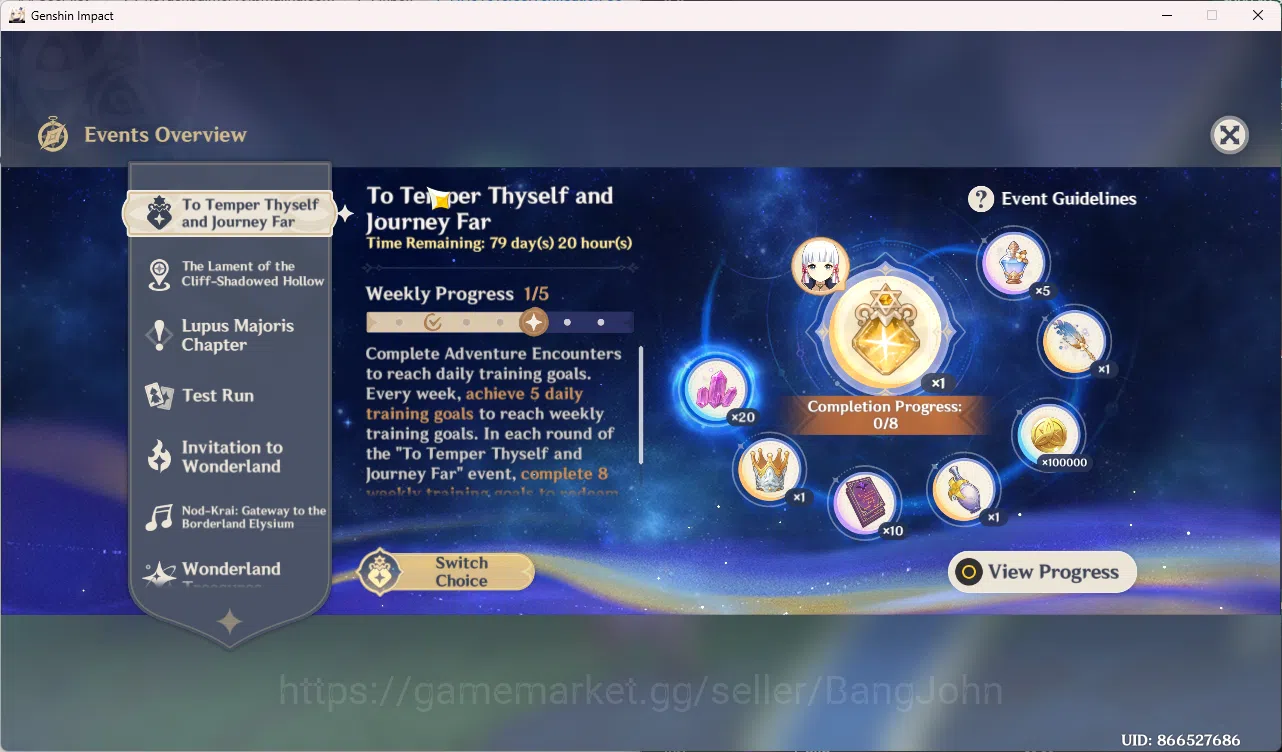
Task: Maximize the Genshin Impact window
Action: click(x=1212, y=15)
